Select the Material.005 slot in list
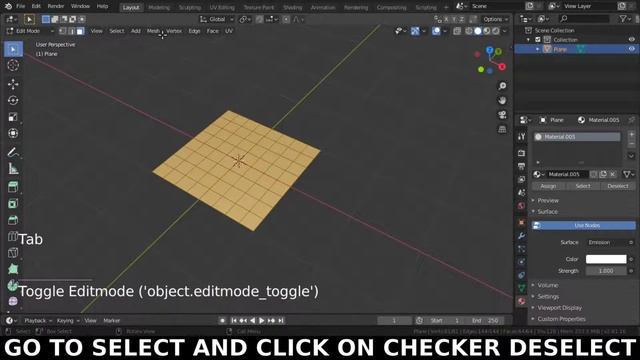Viewport: 640px width, 360px height. tap(577, 137)
